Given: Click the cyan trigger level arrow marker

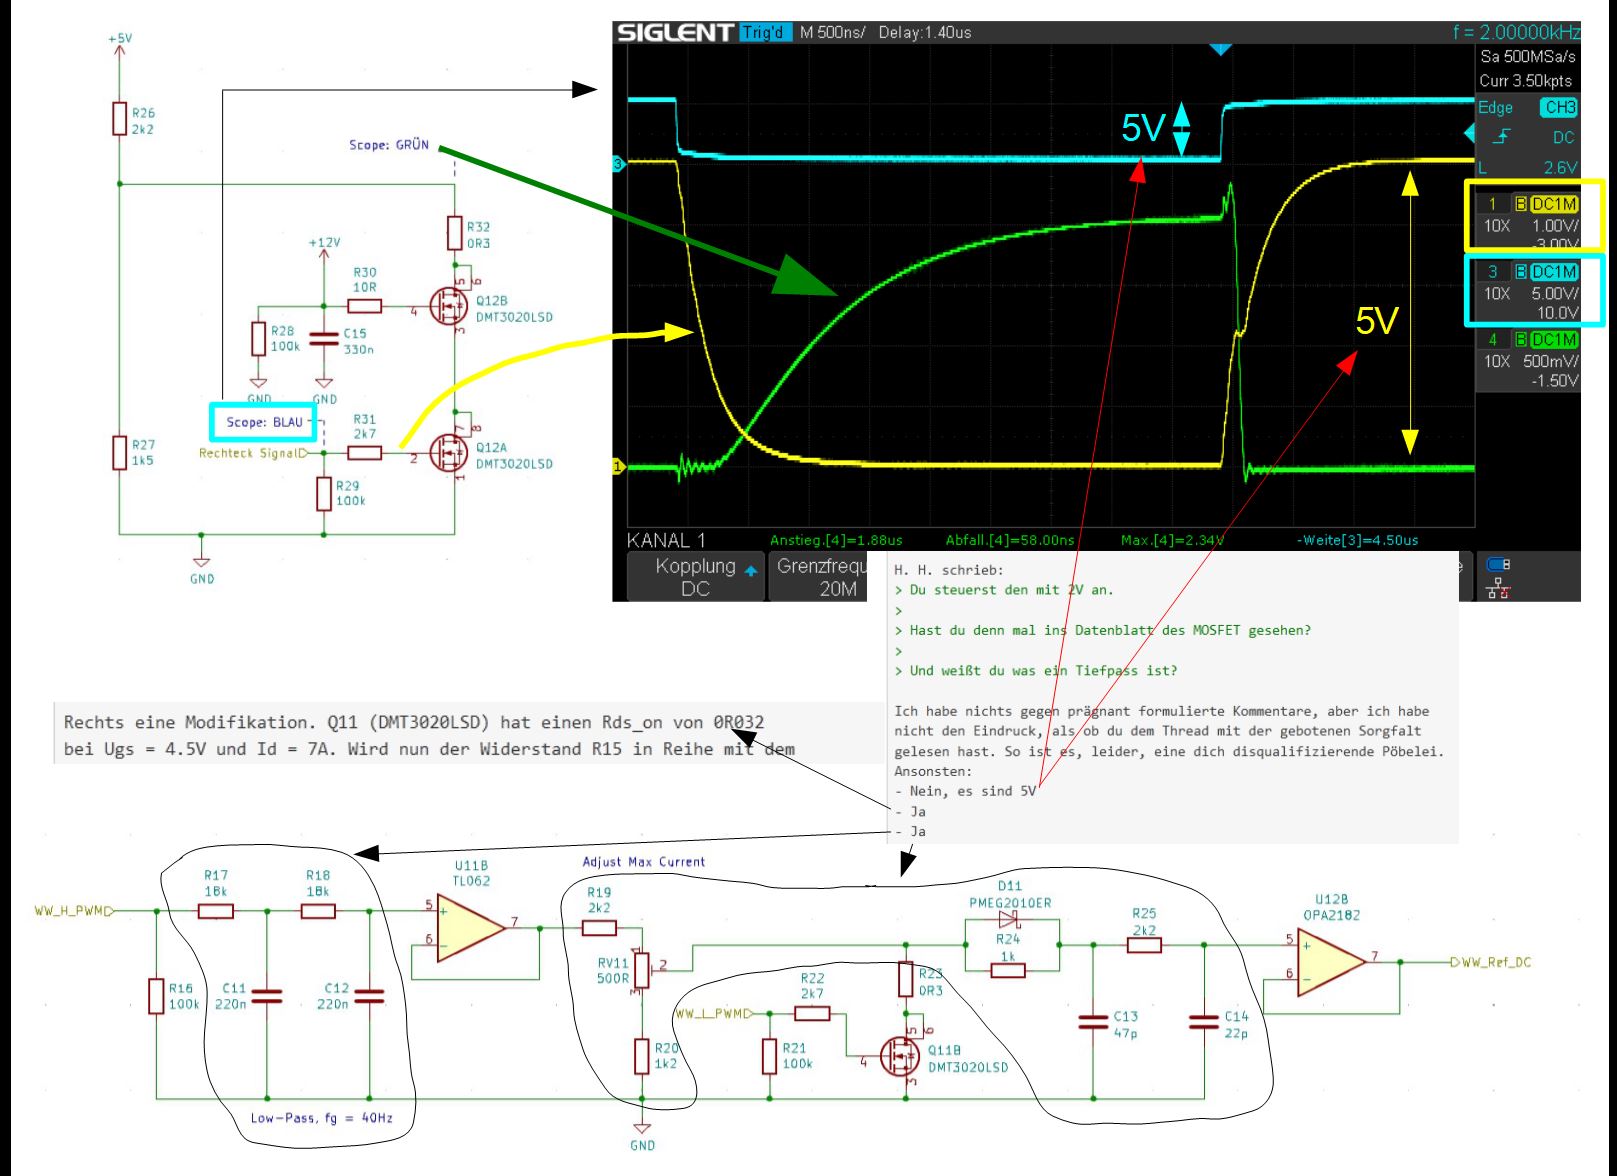Looking at the screenshot, I should (1469, 132).
